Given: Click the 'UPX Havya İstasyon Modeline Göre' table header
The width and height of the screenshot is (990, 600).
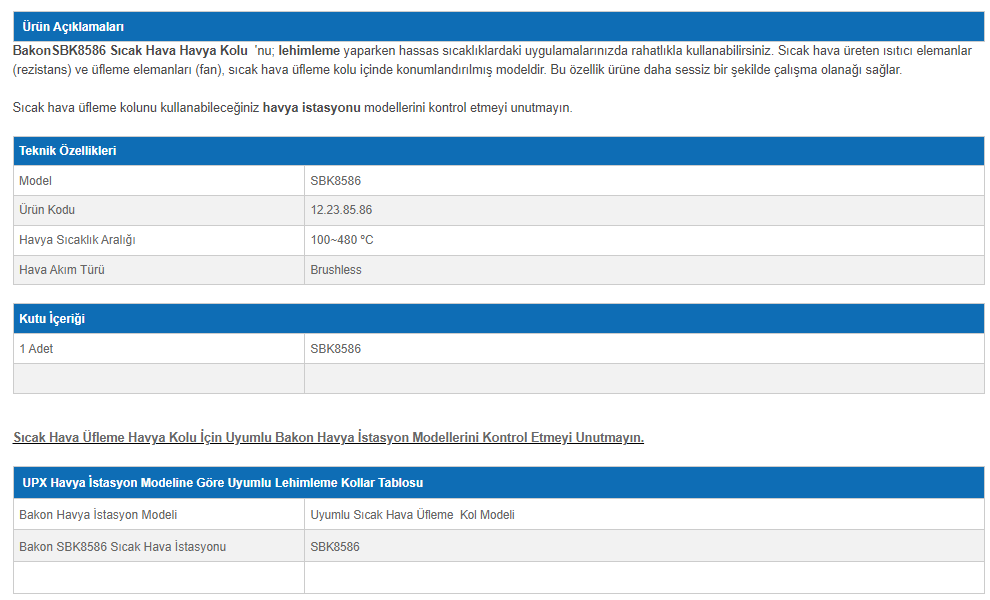Looking at the screenshot, I should 499,483.
